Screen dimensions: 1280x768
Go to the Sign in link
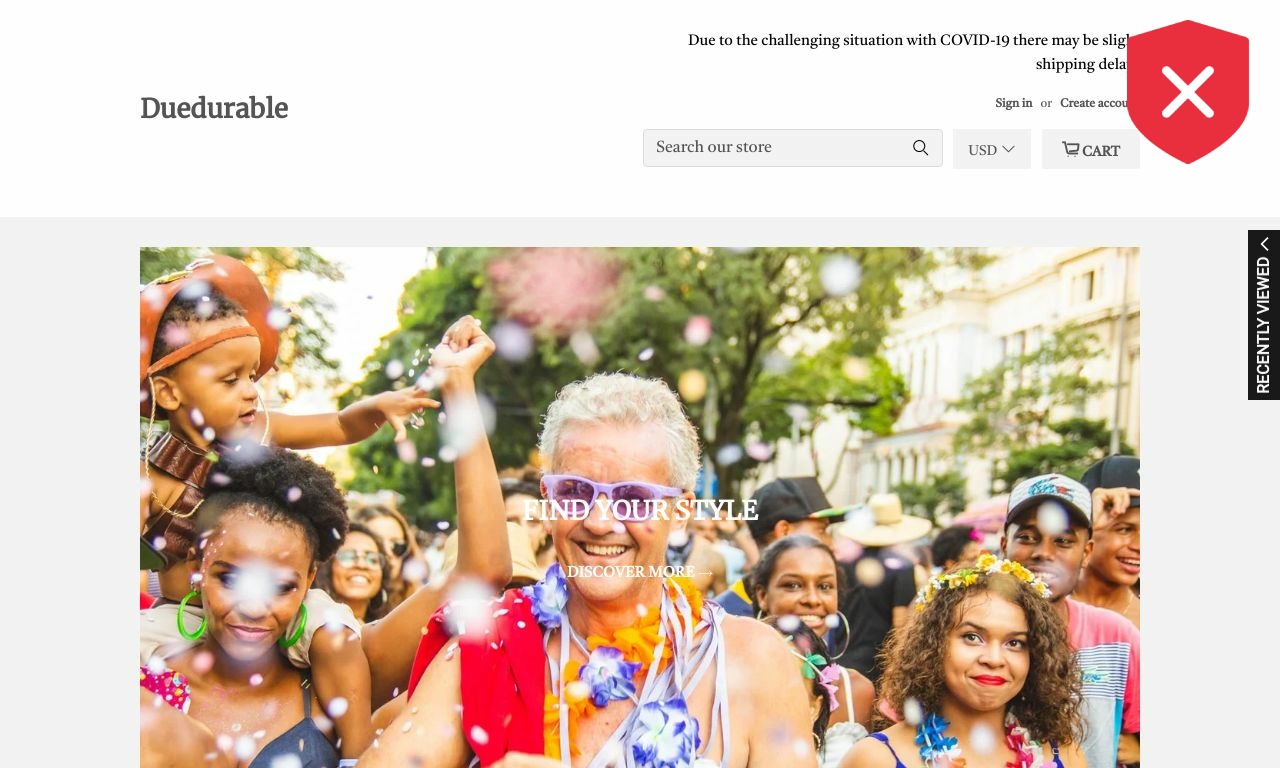(x=1014, y=103)
